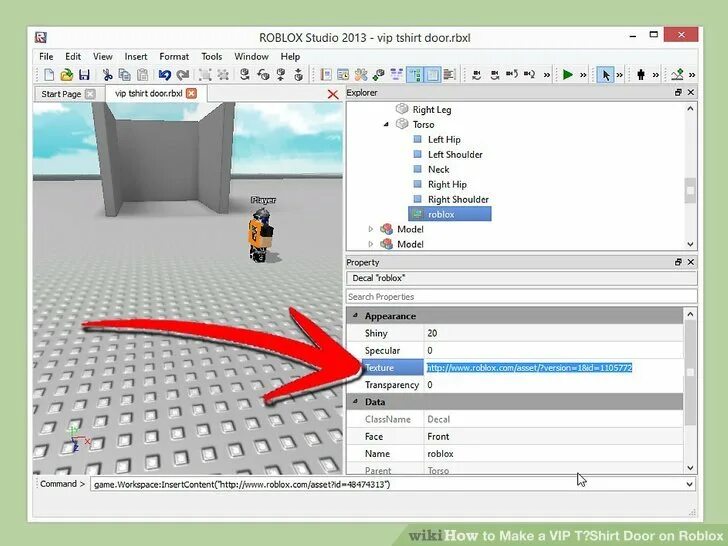Screen dimensions: 728x546
Task: Close the Start Page tab
Action: pyautogui.click(x=91, y=94)
